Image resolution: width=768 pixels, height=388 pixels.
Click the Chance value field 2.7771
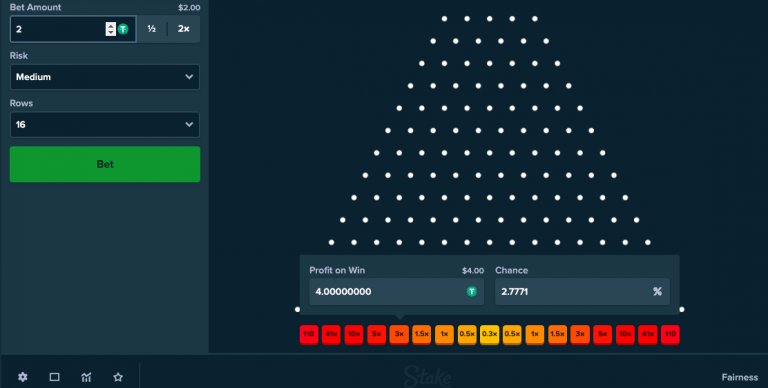[x=582, y=291]
